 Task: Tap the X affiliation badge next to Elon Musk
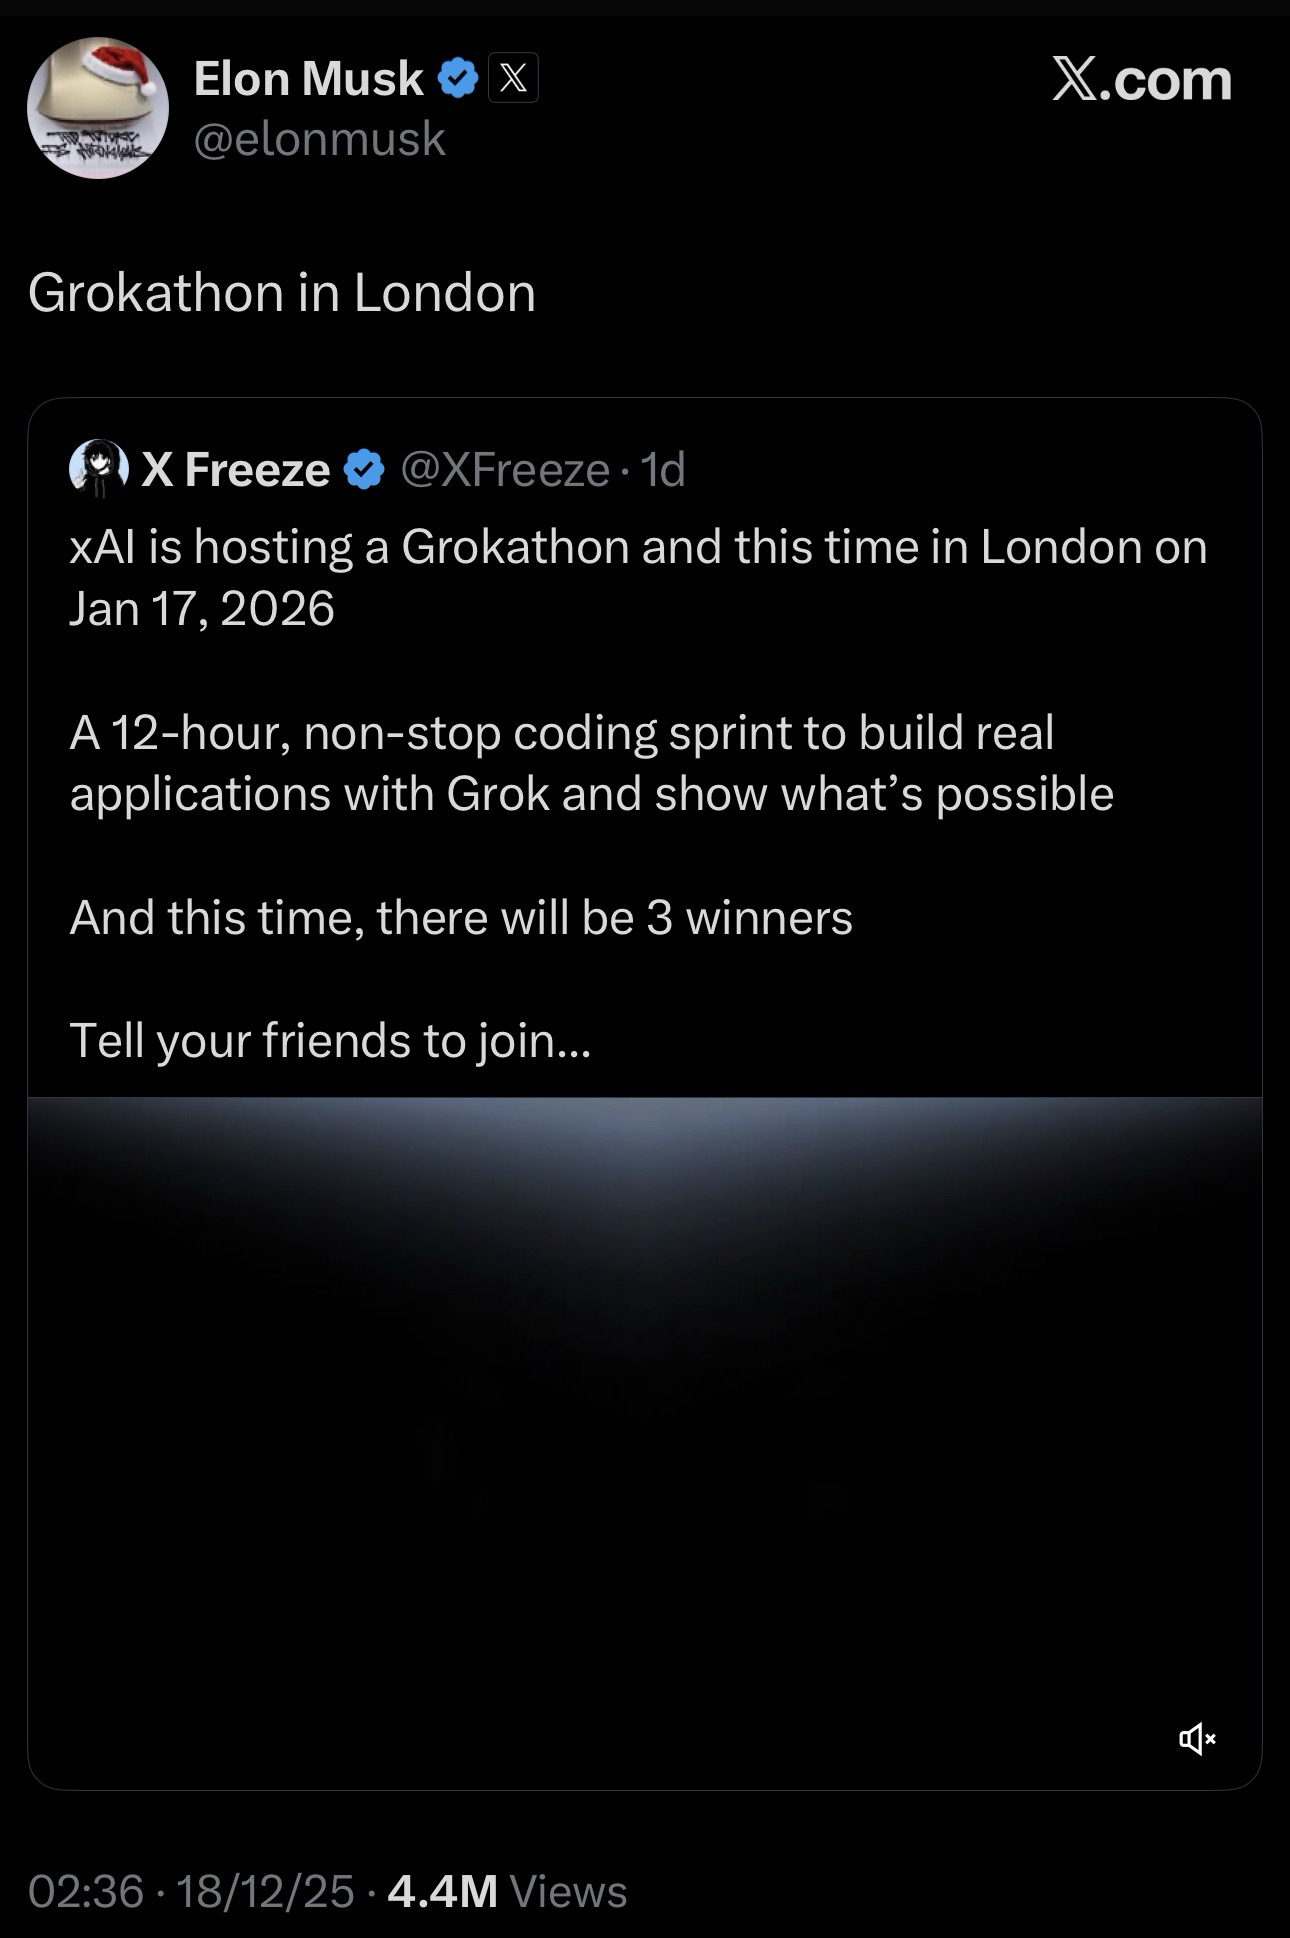513,78
